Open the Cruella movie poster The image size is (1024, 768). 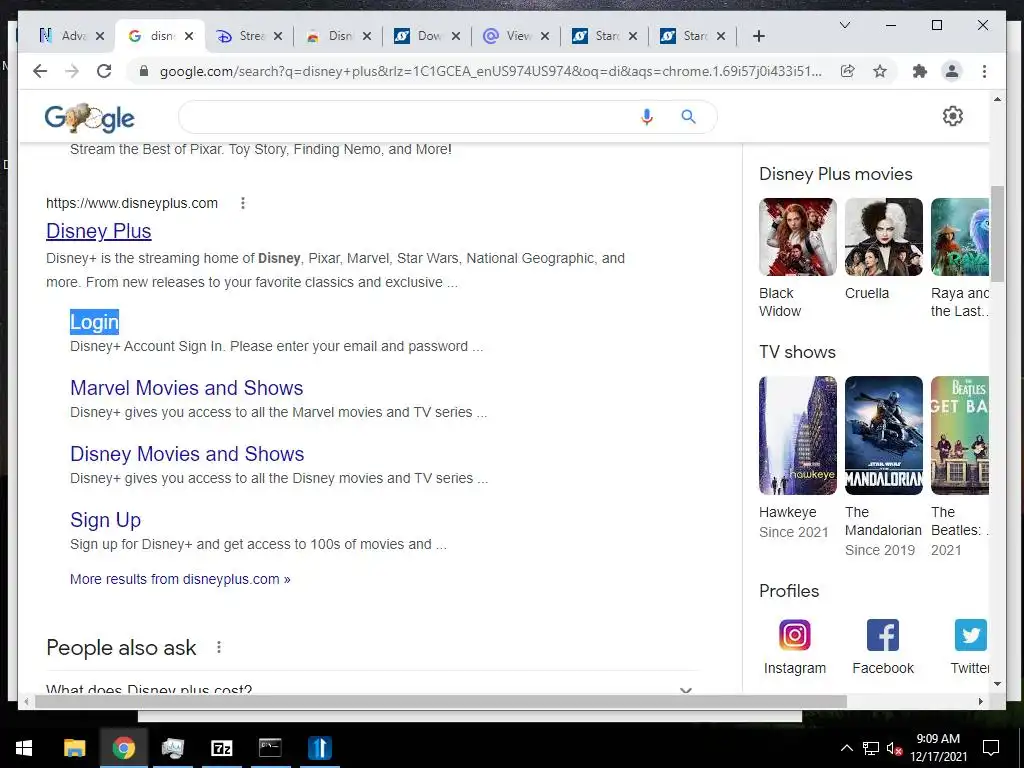click(x=884, y=237)
